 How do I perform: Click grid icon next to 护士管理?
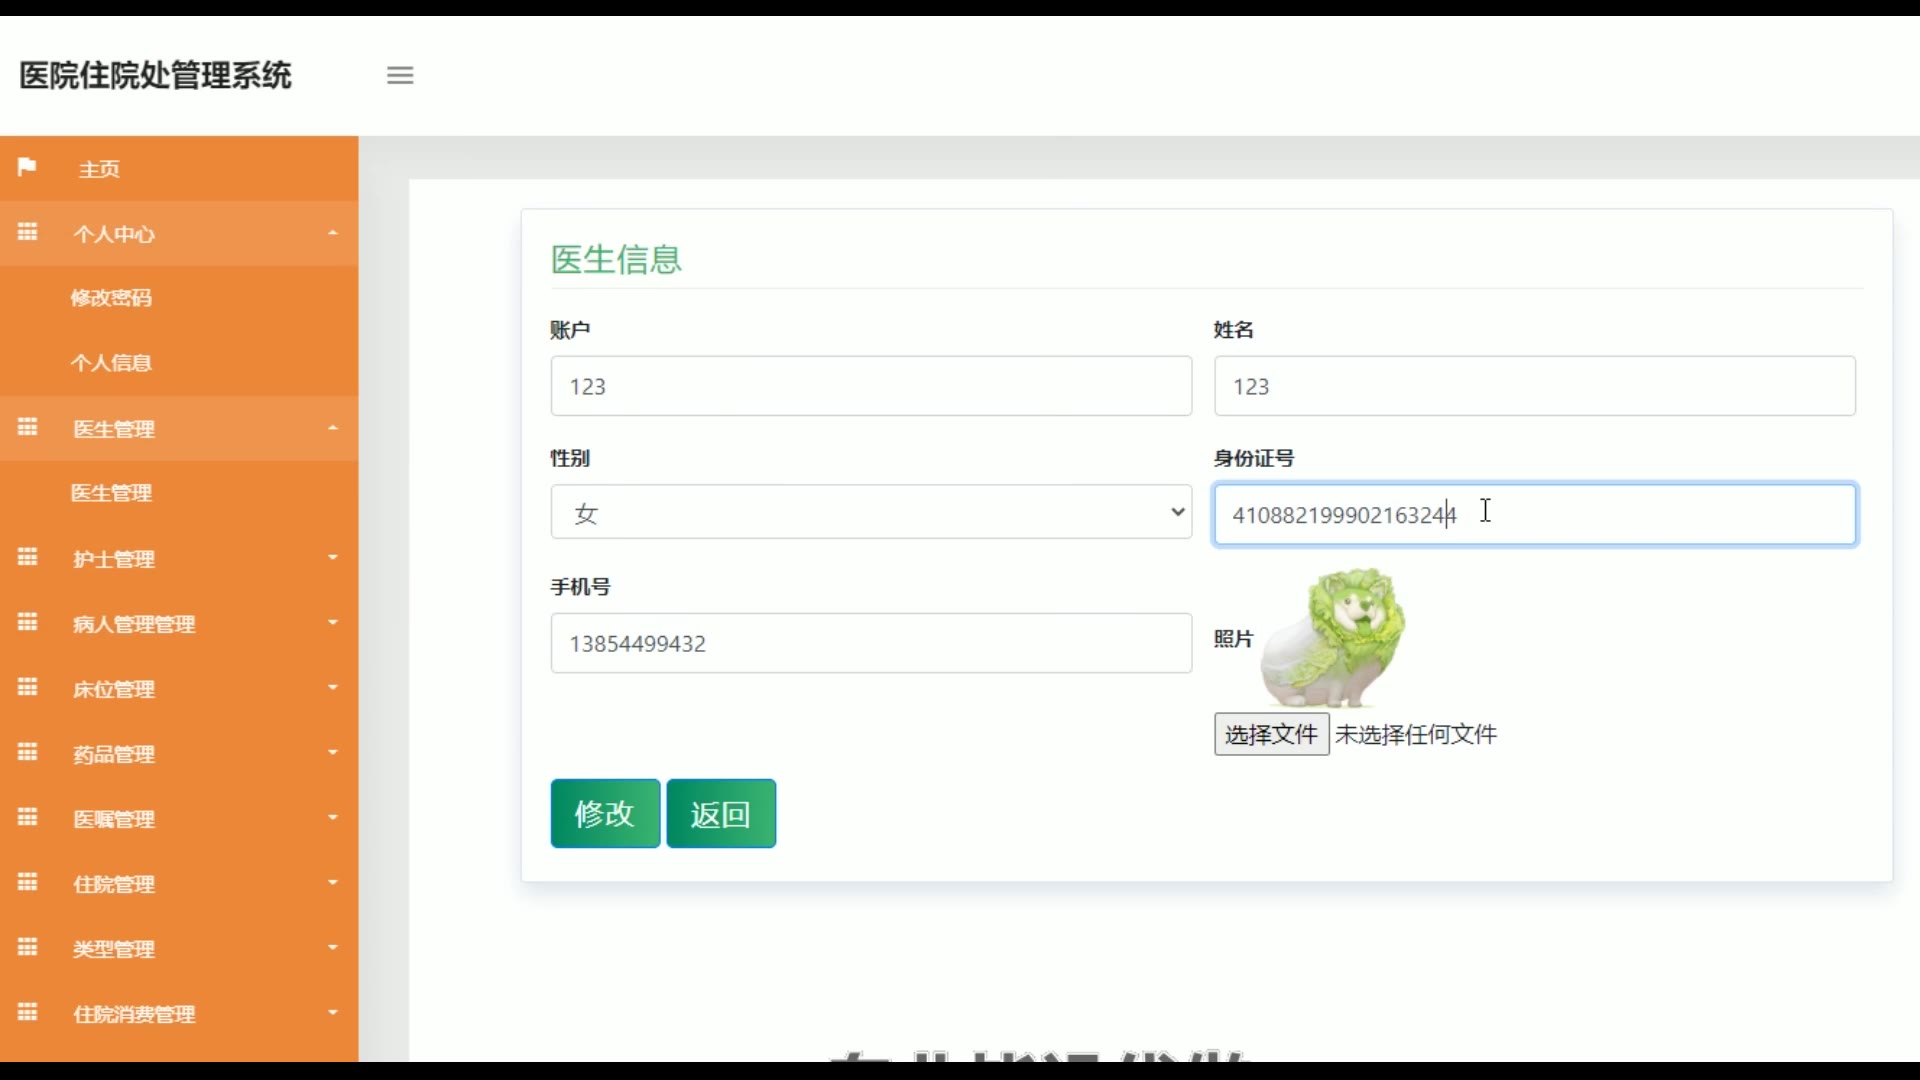tap(27, 557)
